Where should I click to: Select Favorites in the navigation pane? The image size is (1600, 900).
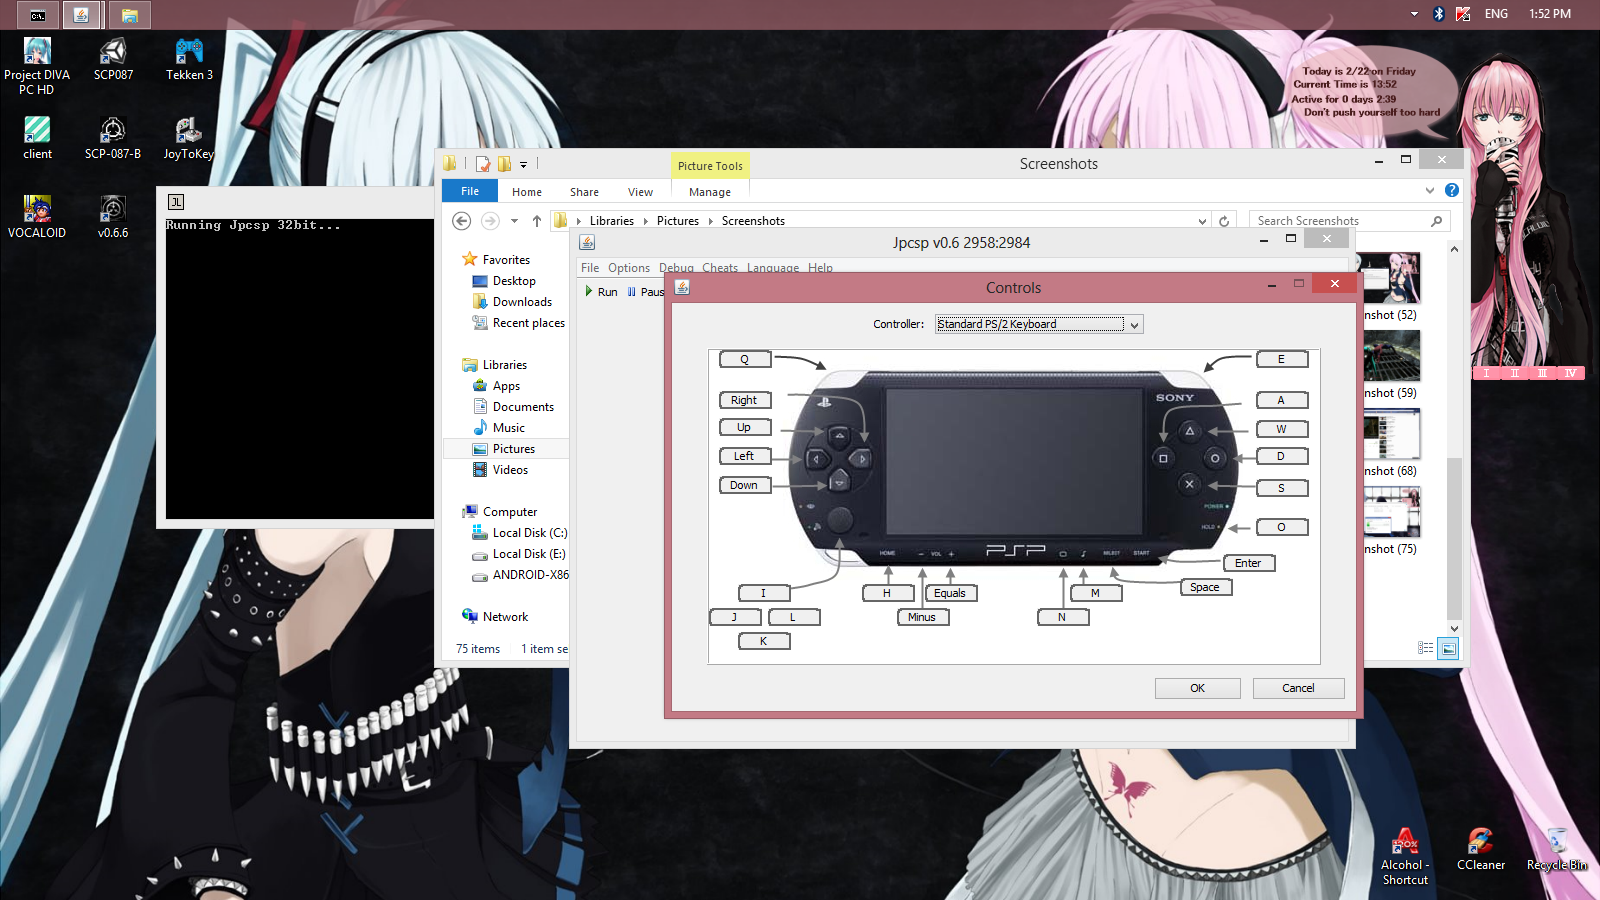pyautogui.click(x=506, y=260)
